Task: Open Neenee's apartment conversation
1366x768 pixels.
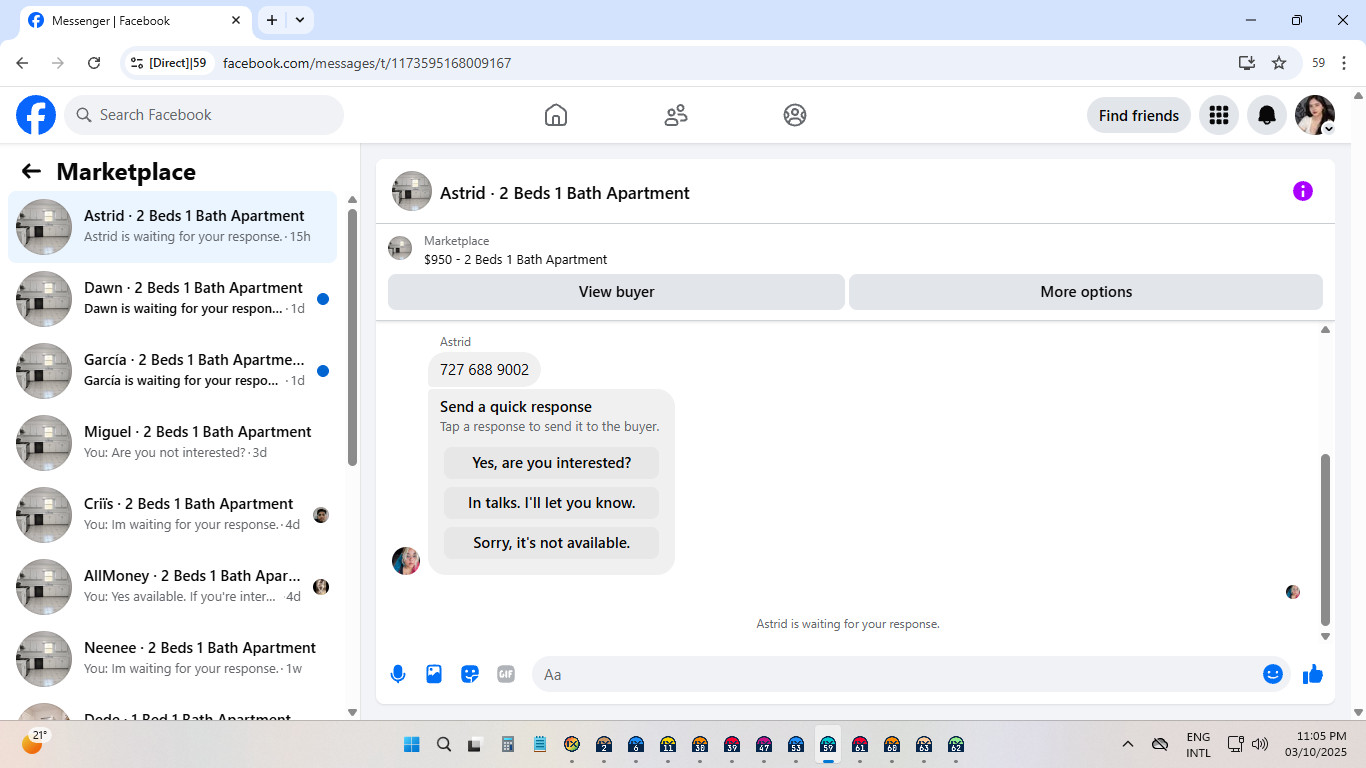Action: point(173,659)
